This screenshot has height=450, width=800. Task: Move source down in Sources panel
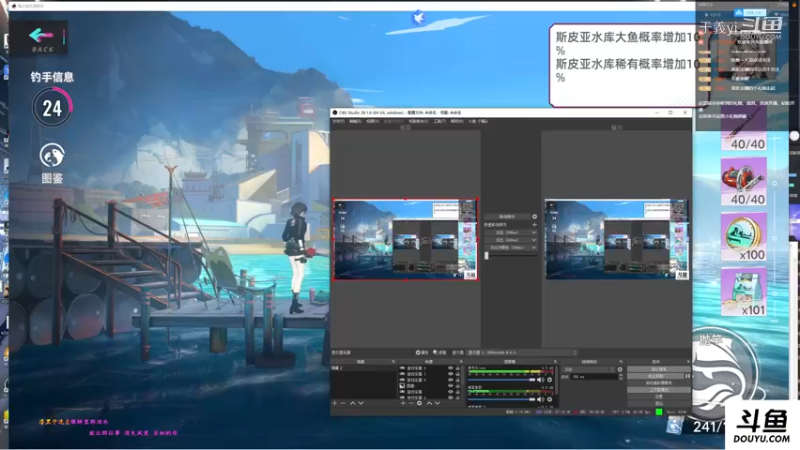(x=437, y=403)
